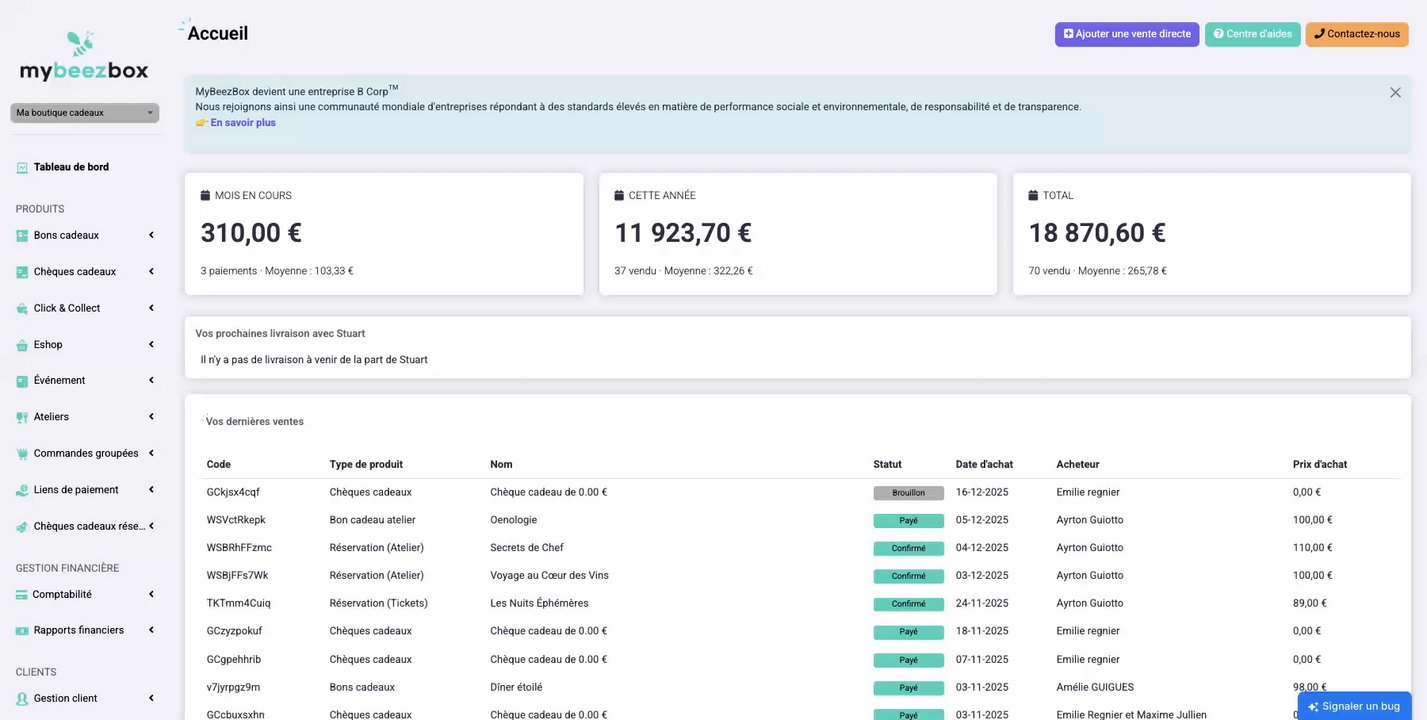Image resolution: width=1427 pixels, height=720 pixels.
Task: Click the Réservation (Tickets) product type
Action: coord(378,603)
